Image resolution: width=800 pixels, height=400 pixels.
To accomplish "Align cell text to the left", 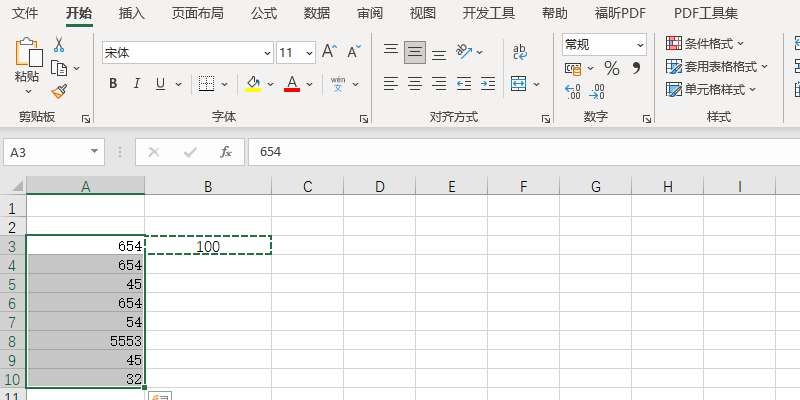I will [391, 83].
